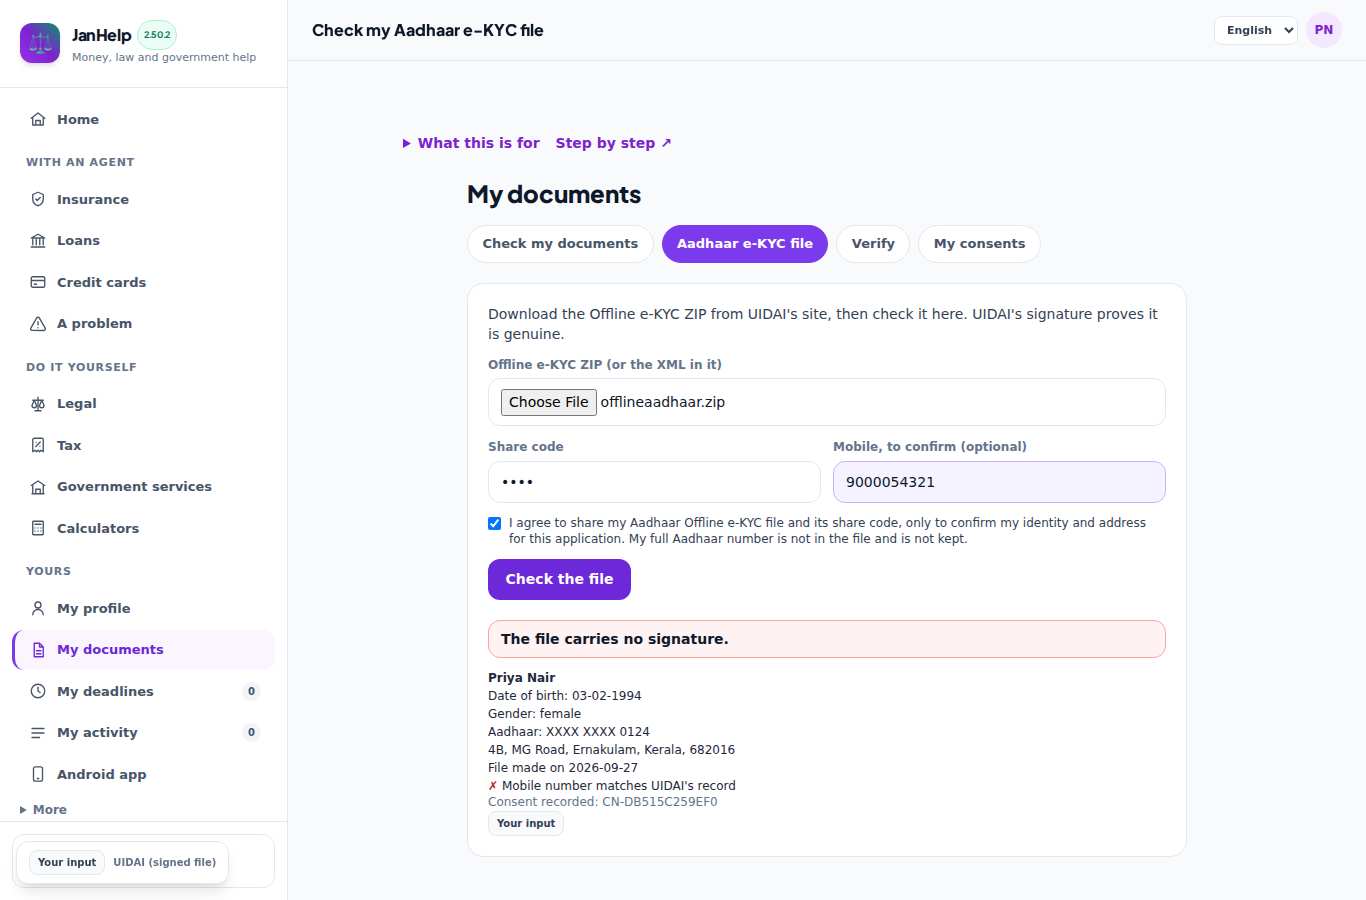1366x900 pixels.
Task: Click the Home house icon
Action: (x=38, y=119)
